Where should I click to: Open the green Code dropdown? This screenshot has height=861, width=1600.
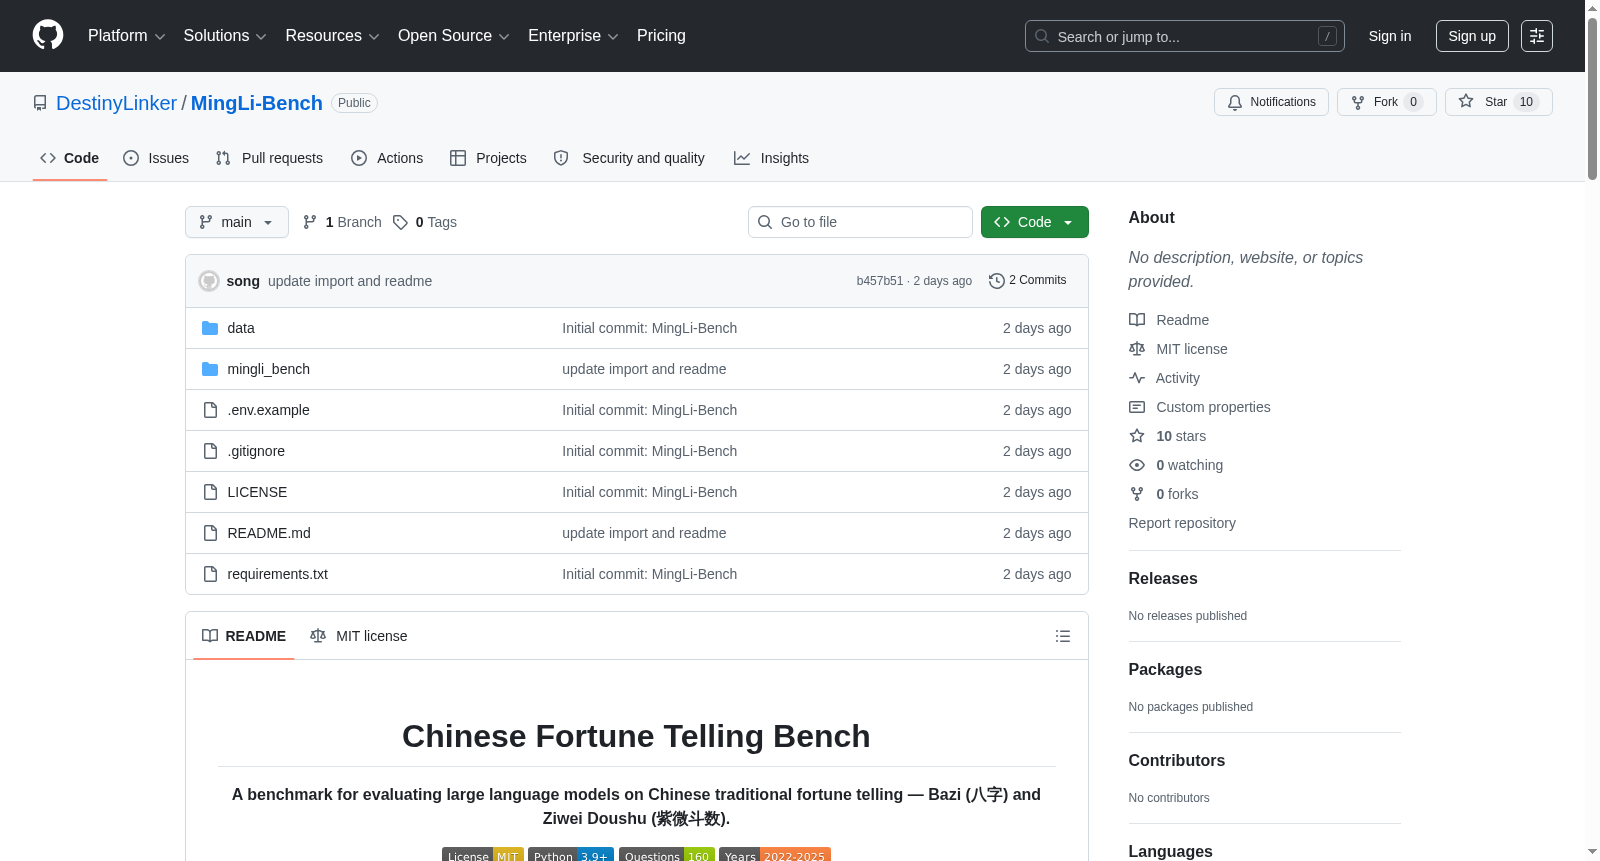click(1034, 222)
